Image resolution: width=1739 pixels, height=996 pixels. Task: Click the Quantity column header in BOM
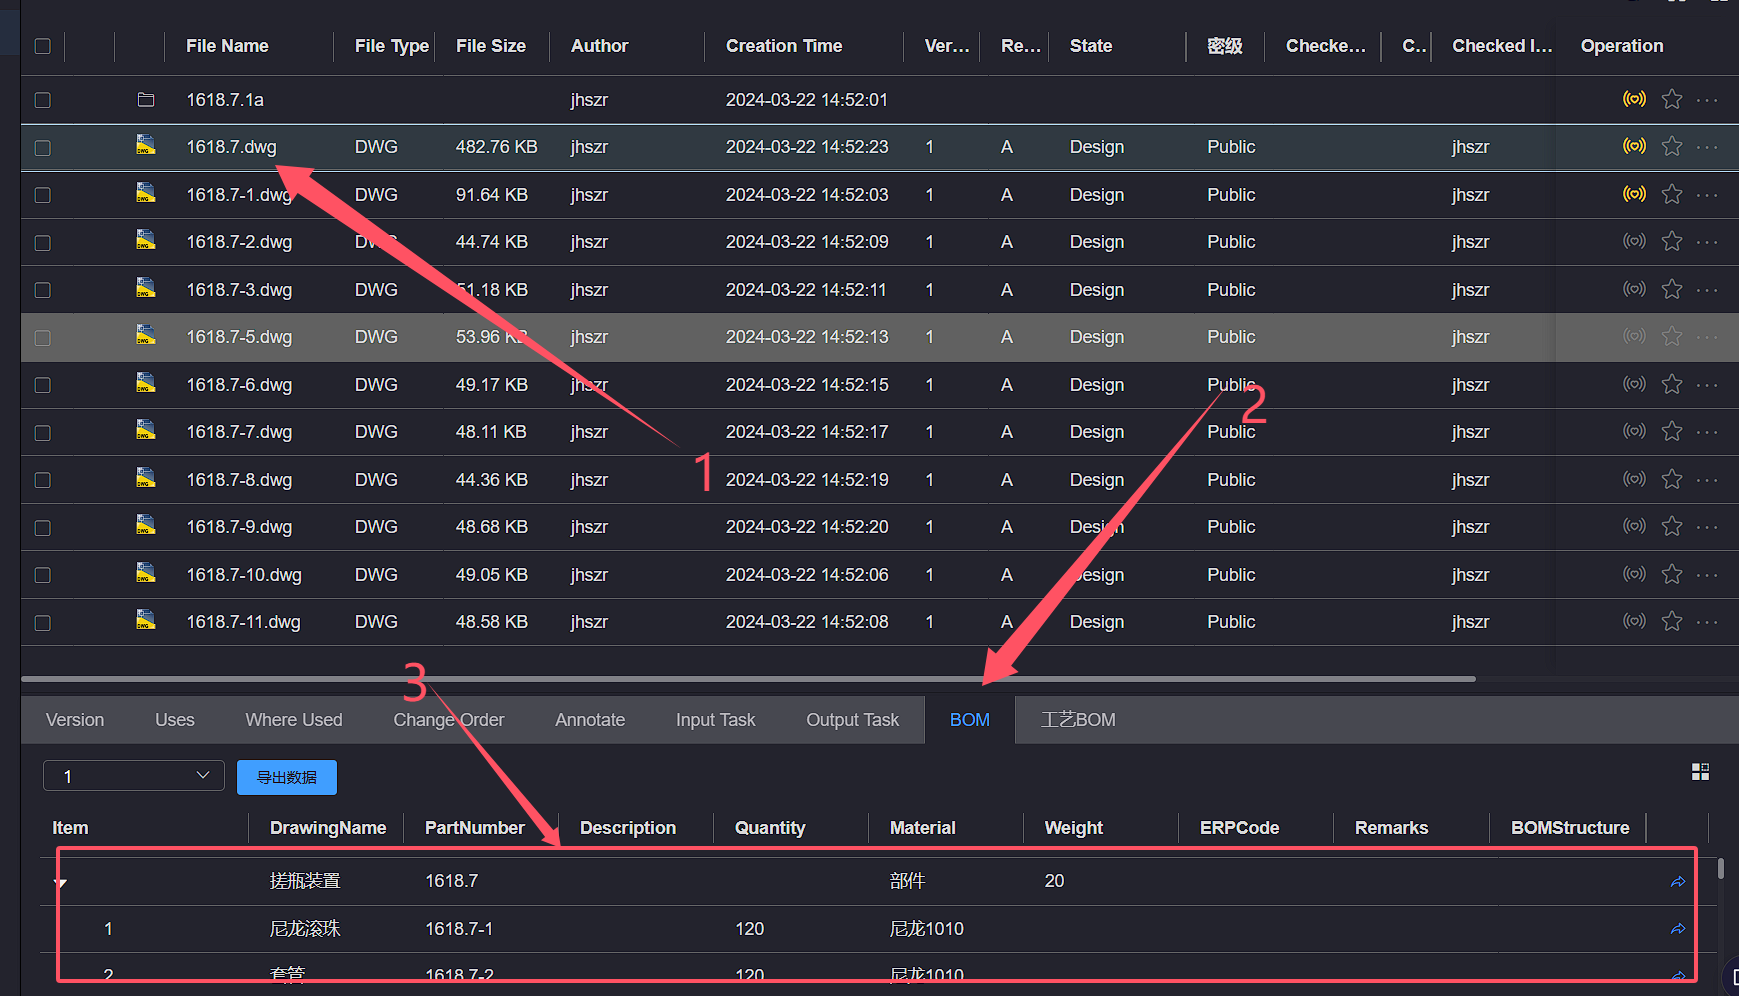tap(770, 828)
